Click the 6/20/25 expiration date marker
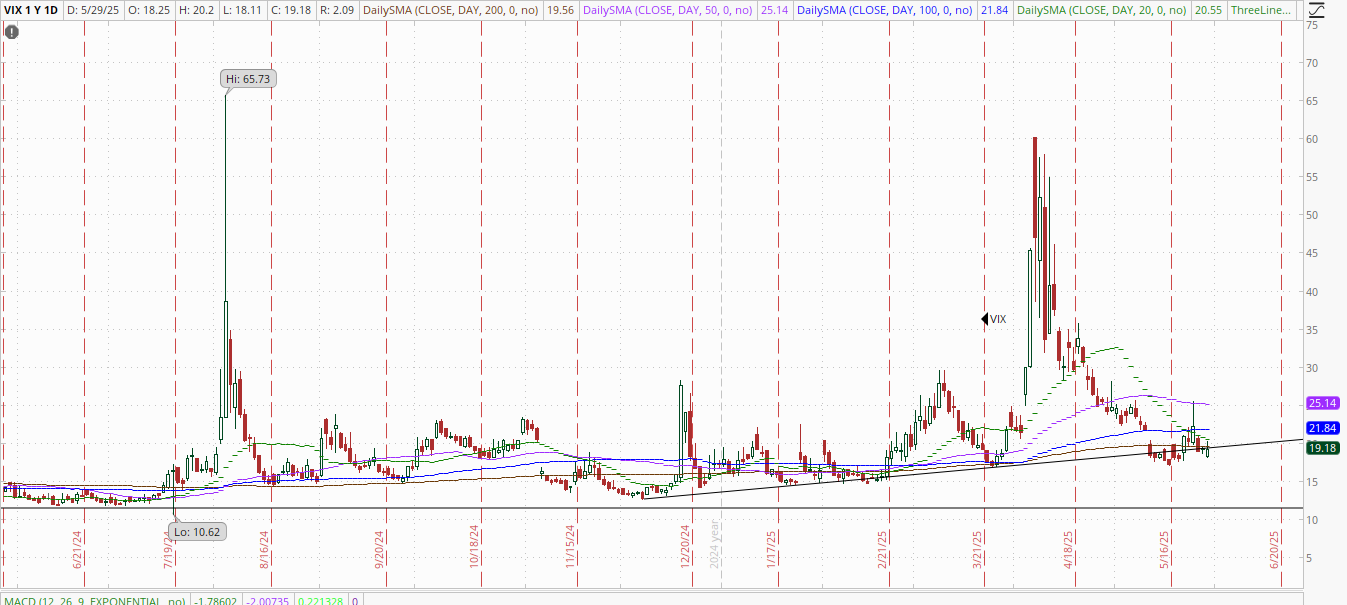This screenshot has width=1347, height=605. tap(1275, 549)
